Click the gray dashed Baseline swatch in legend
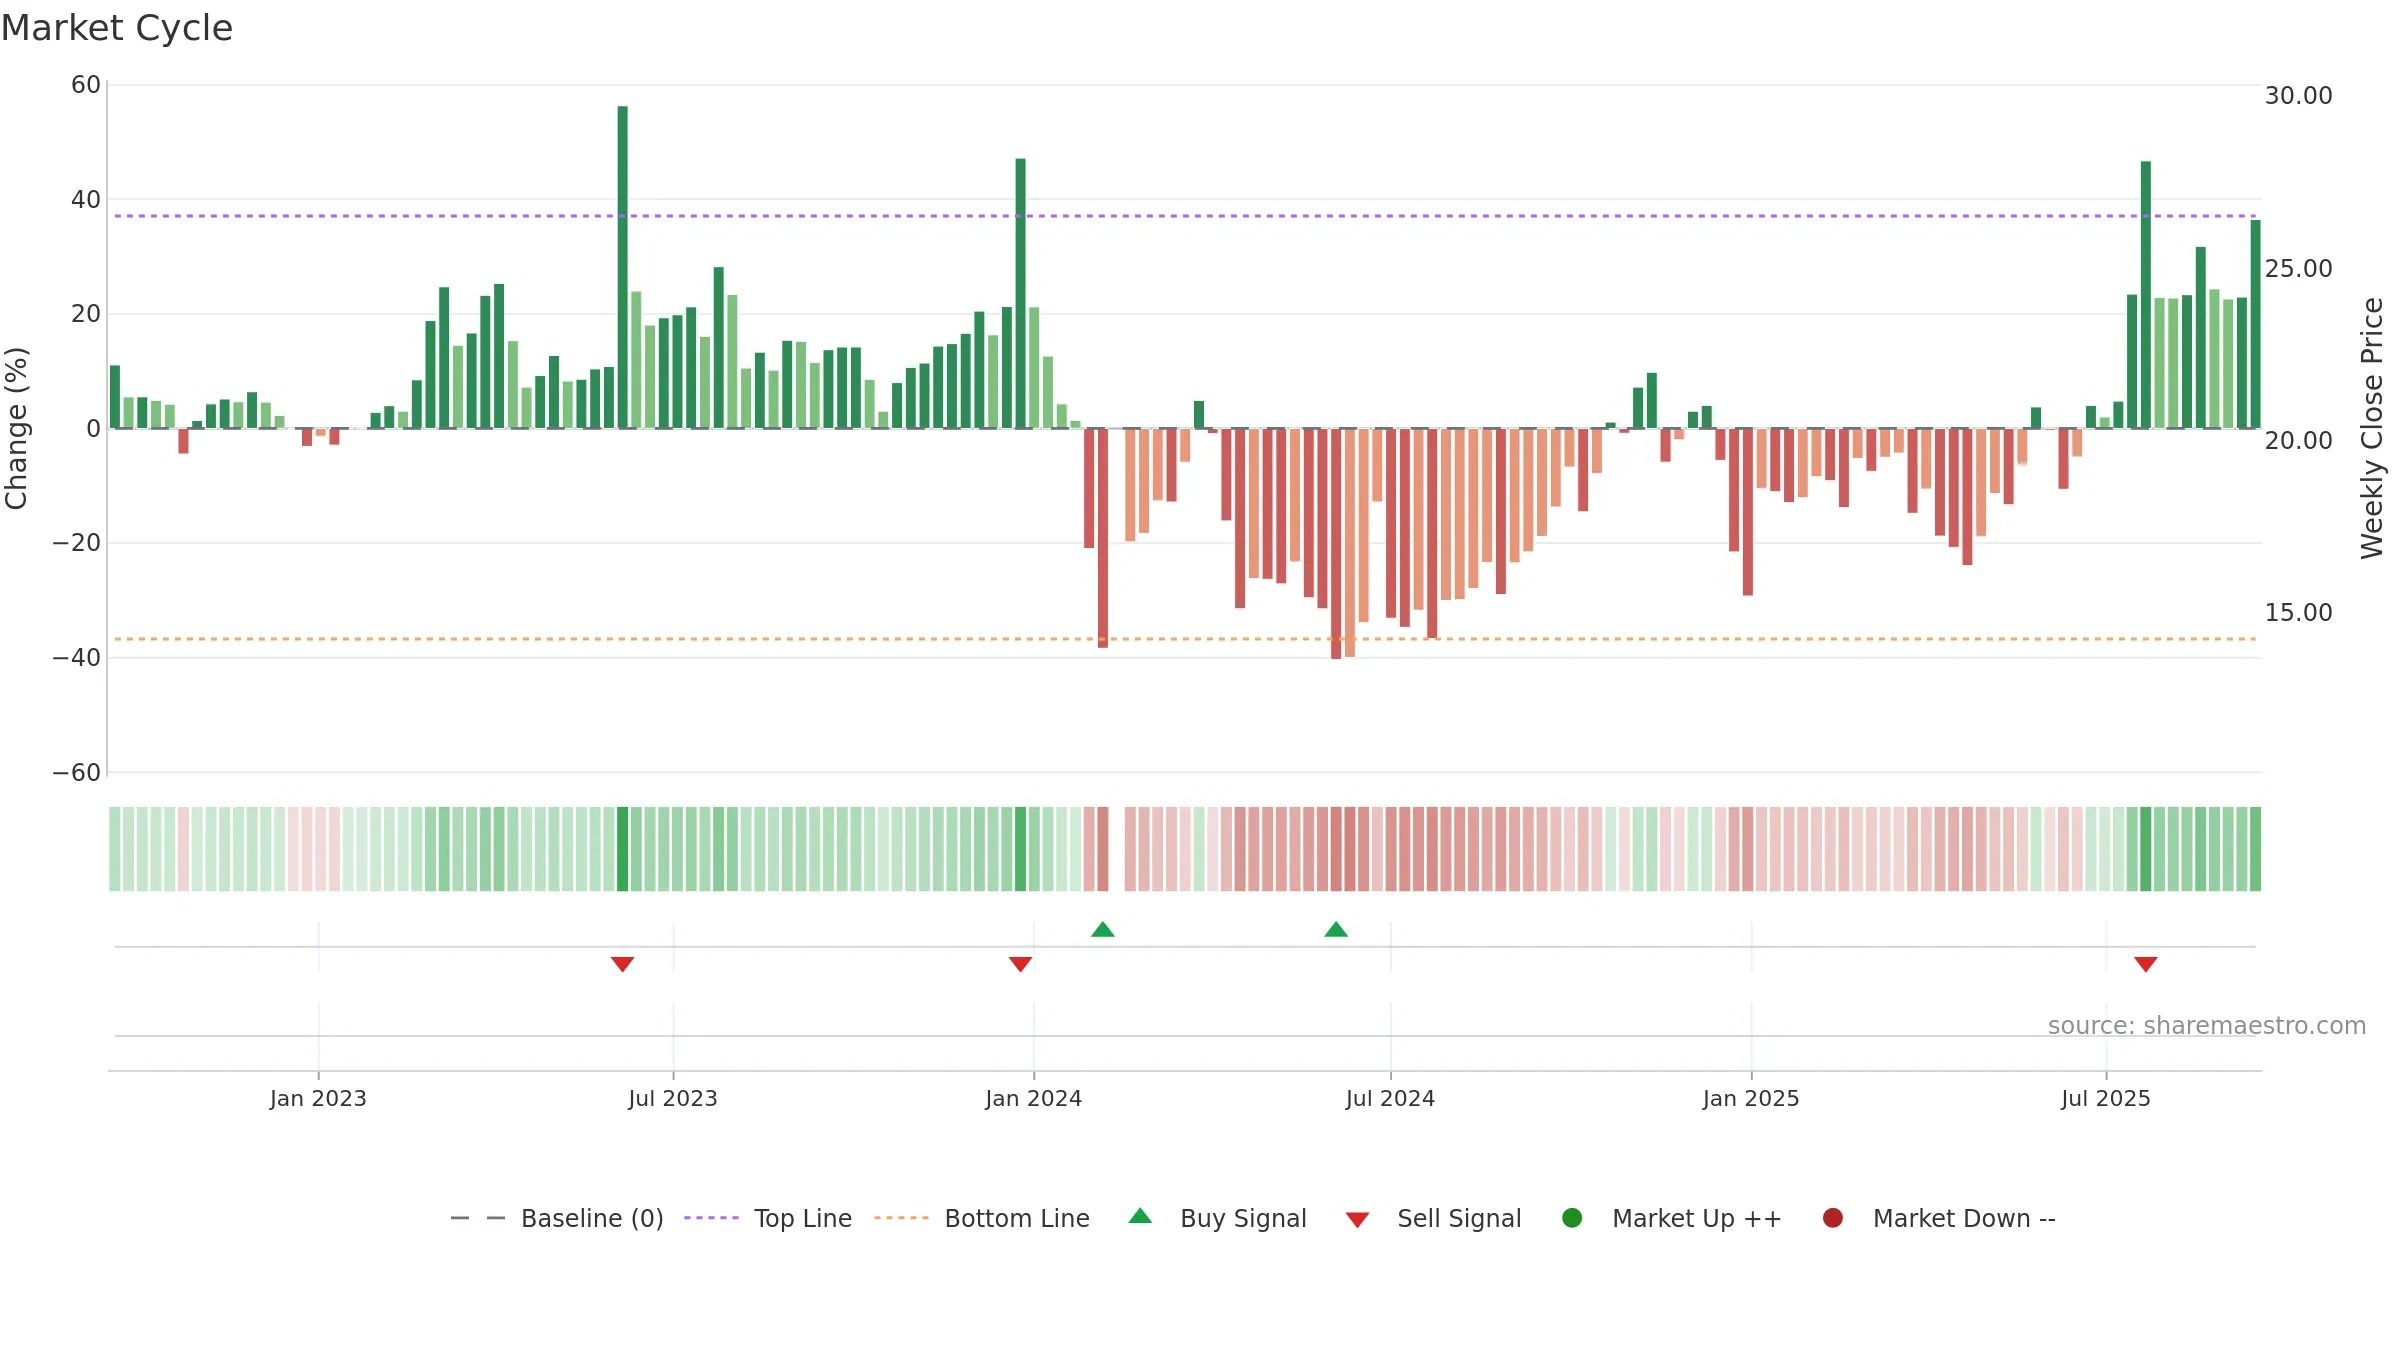Viewport: 2400px width, 1350px height. point(478,1218)
